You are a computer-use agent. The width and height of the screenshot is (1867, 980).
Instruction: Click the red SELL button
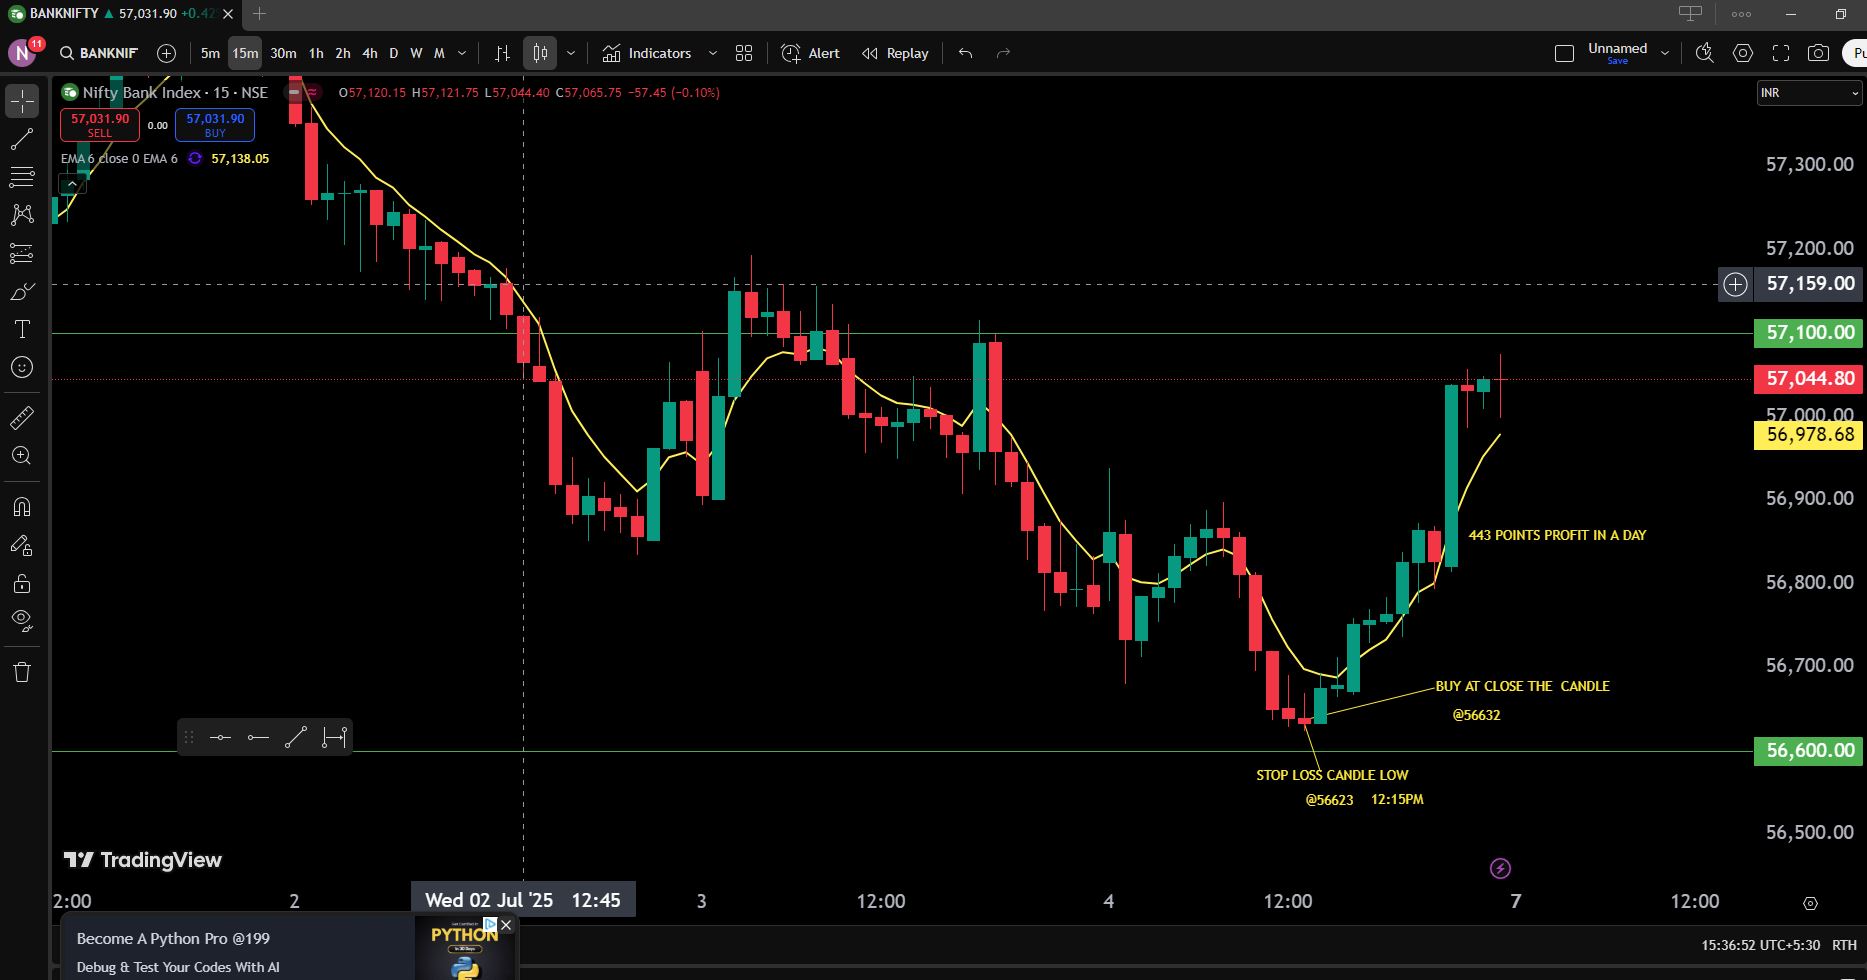[100, 124]
